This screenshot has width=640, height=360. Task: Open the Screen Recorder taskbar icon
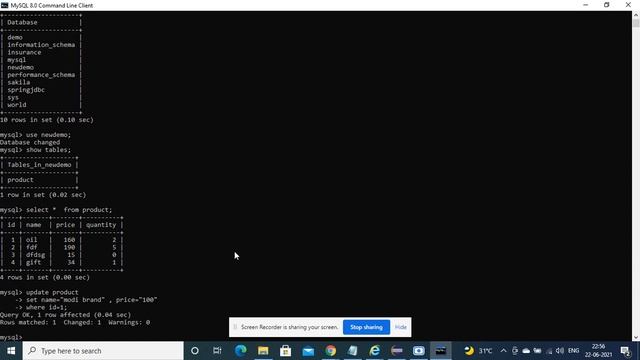(419, 351)
